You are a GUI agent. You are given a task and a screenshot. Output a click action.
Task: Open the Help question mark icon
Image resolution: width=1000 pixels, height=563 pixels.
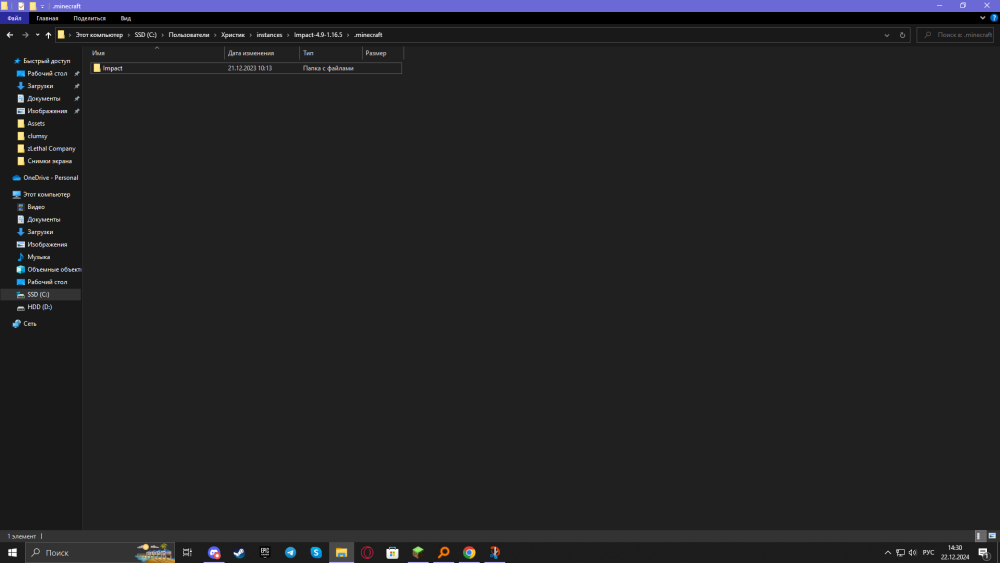click(x=994, y=18)
